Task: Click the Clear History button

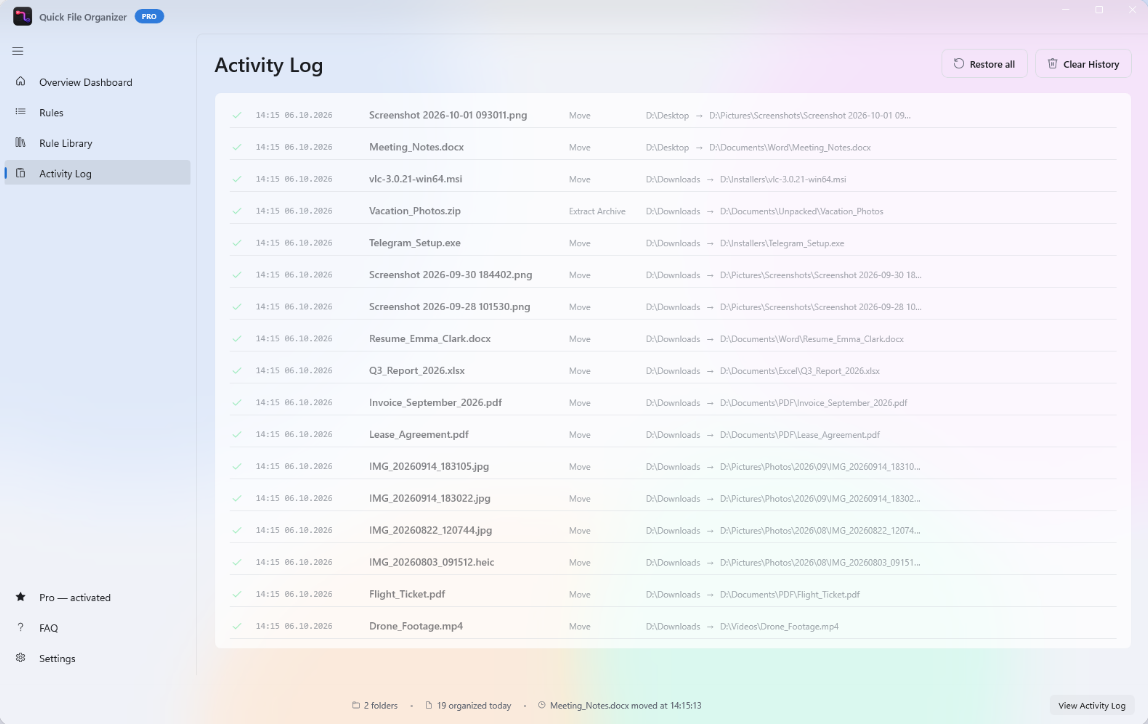Action: [x=1083, y=64]
